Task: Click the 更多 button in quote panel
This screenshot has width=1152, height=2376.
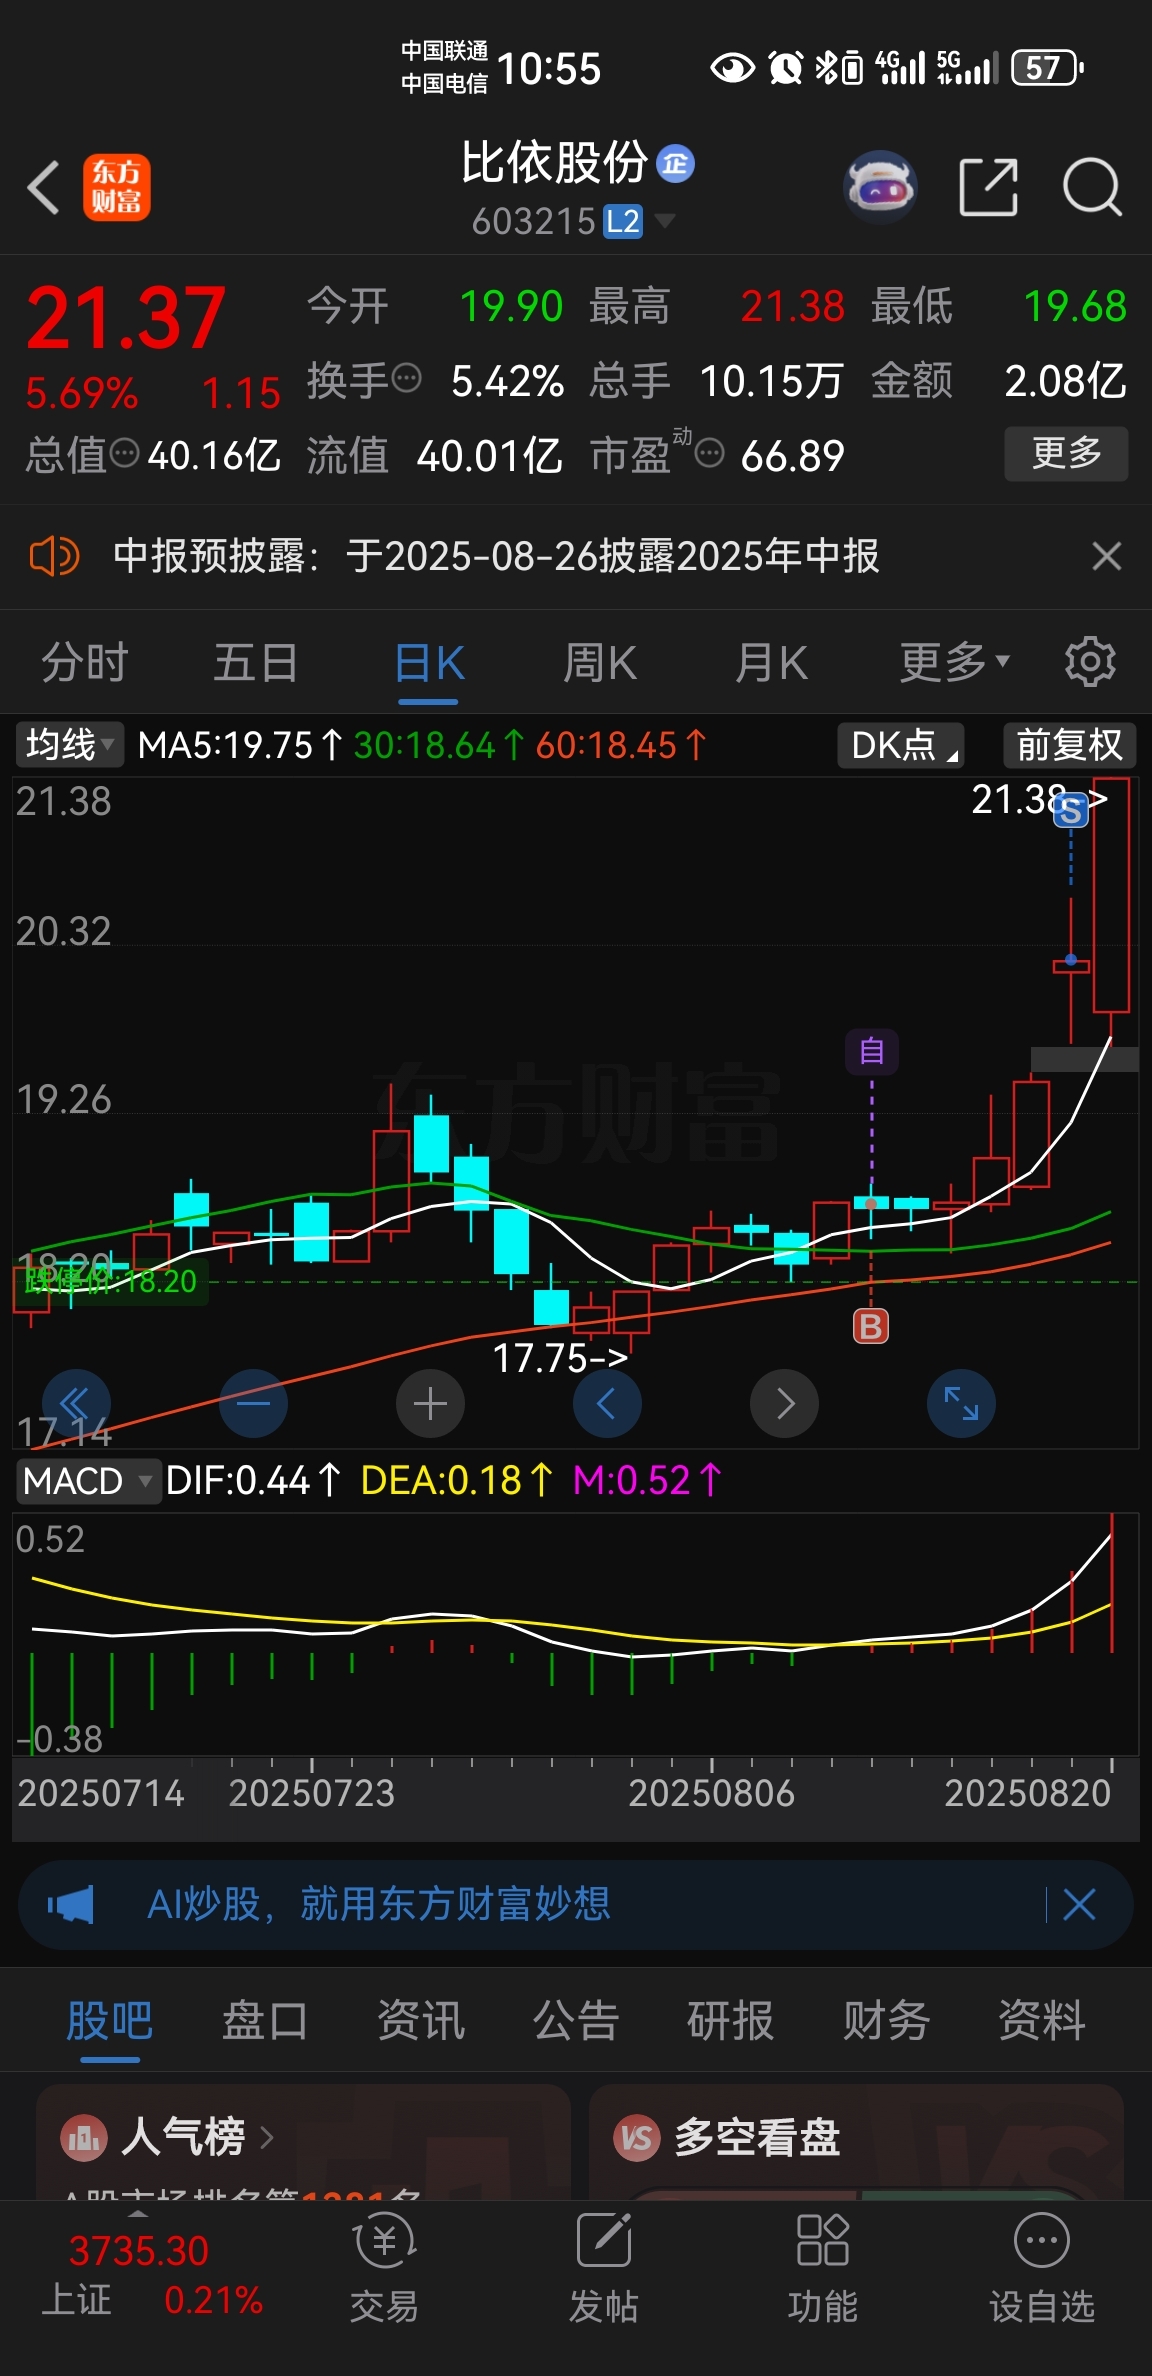Action: [1066, 454]
